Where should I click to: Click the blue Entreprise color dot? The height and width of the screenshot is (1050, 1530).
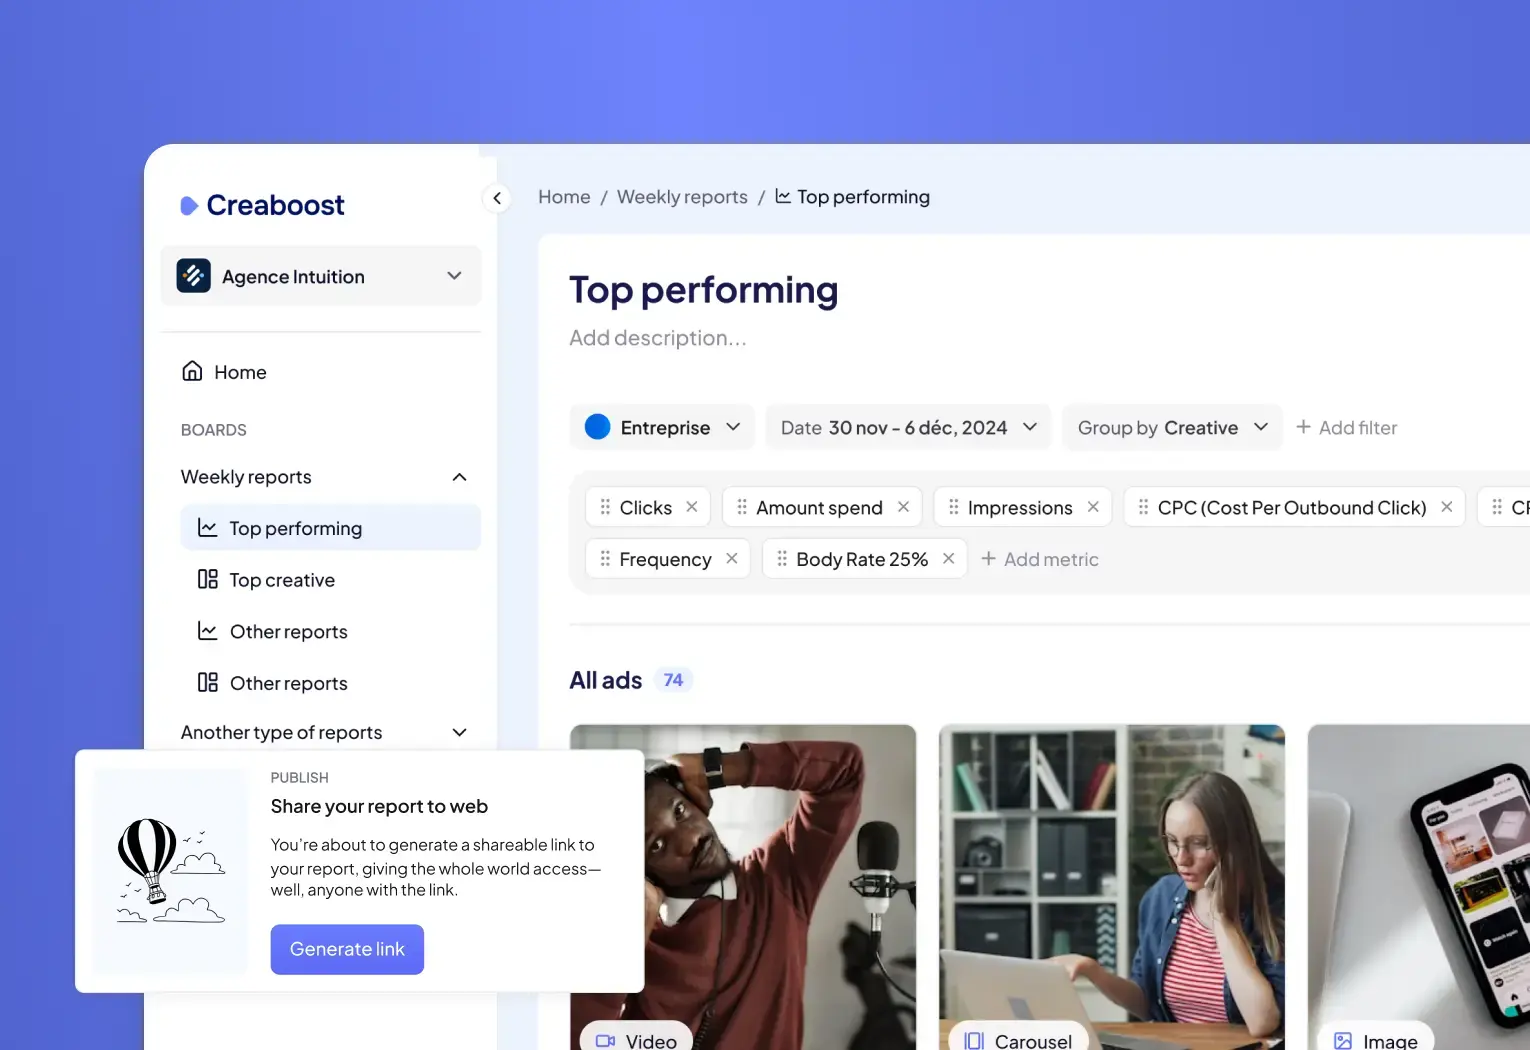(x=597, y=427)
